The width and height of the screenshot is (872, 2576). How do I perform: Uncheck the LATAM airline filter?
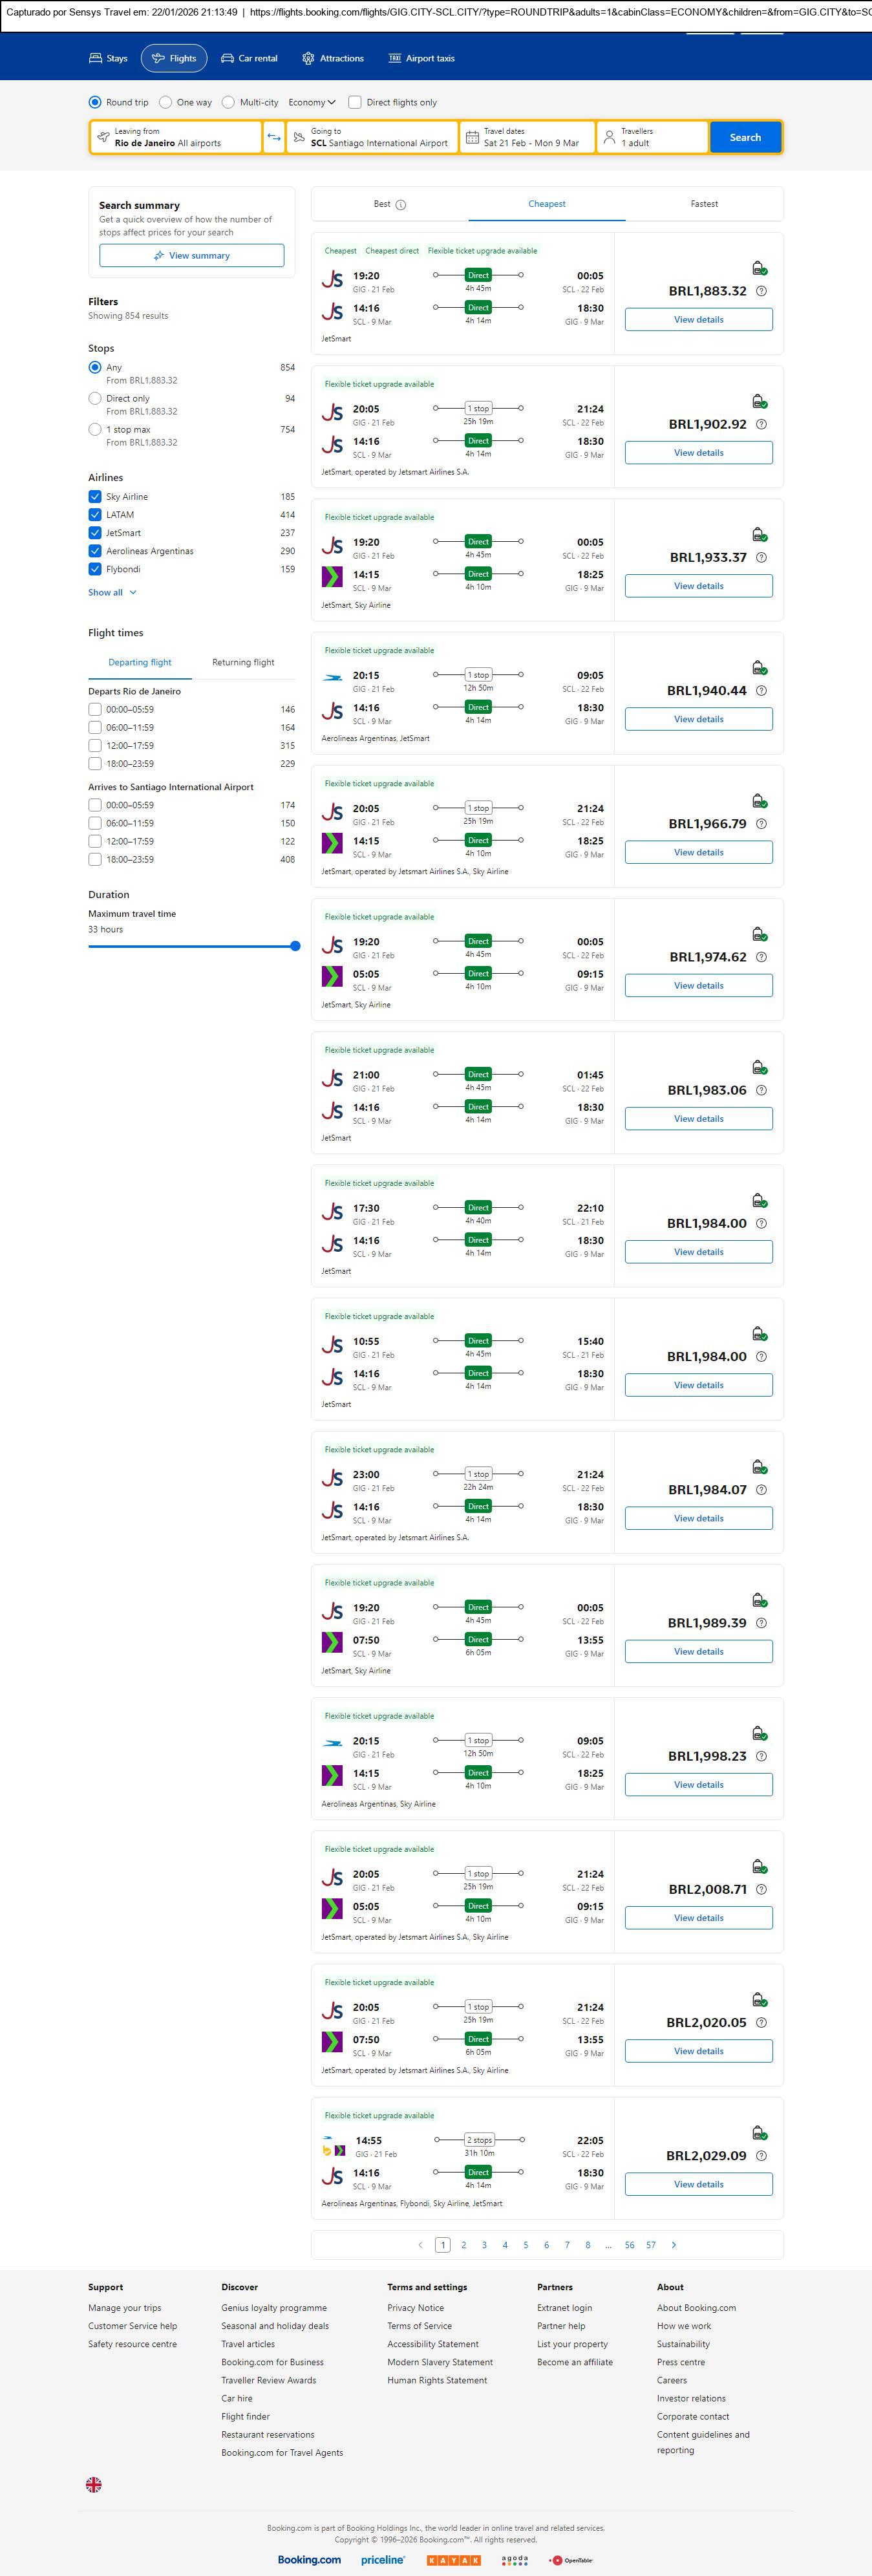pyautogui.click(x=95, y=515)
